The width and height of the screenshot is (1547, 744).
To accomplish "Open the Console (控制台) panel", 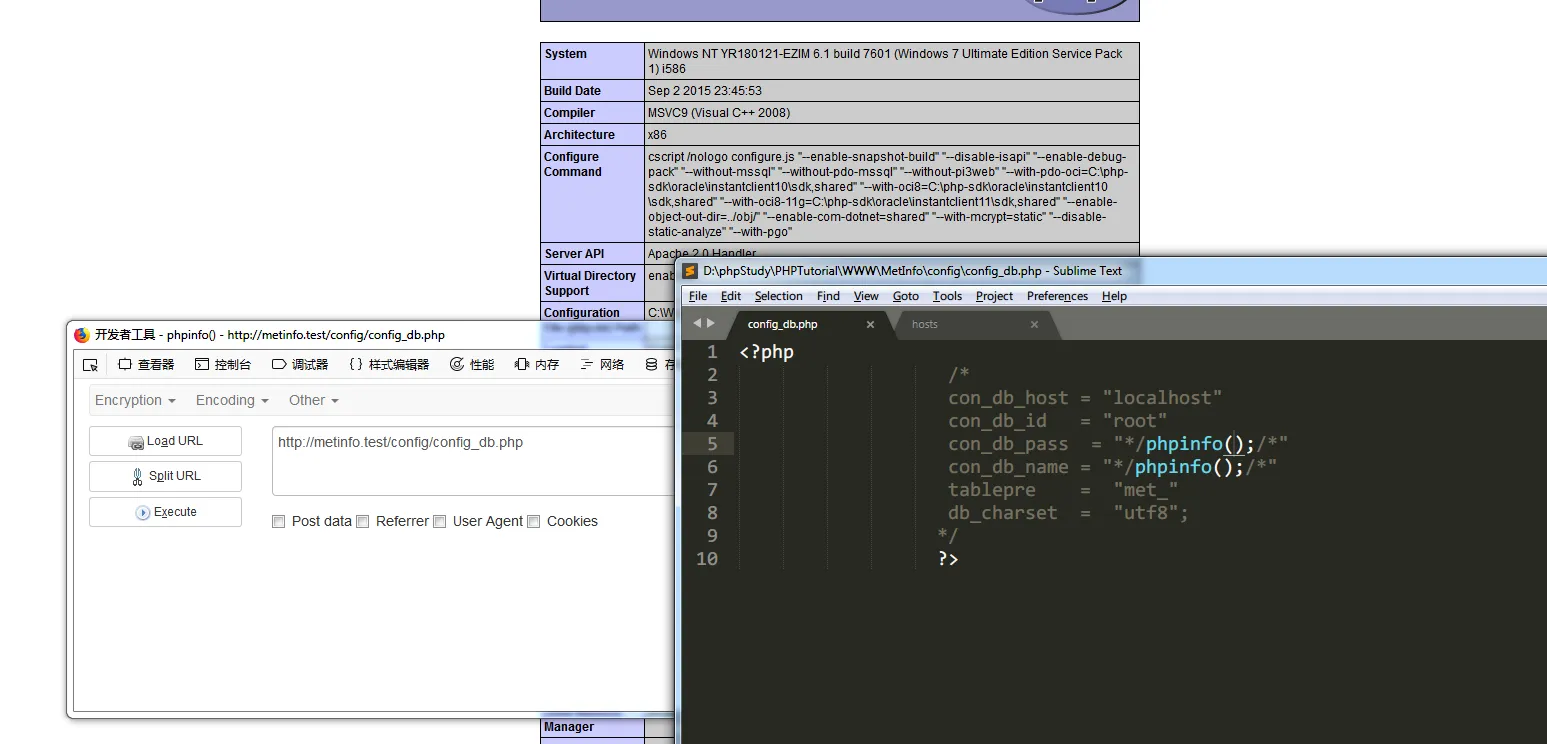I will click(x=223, y=365).
